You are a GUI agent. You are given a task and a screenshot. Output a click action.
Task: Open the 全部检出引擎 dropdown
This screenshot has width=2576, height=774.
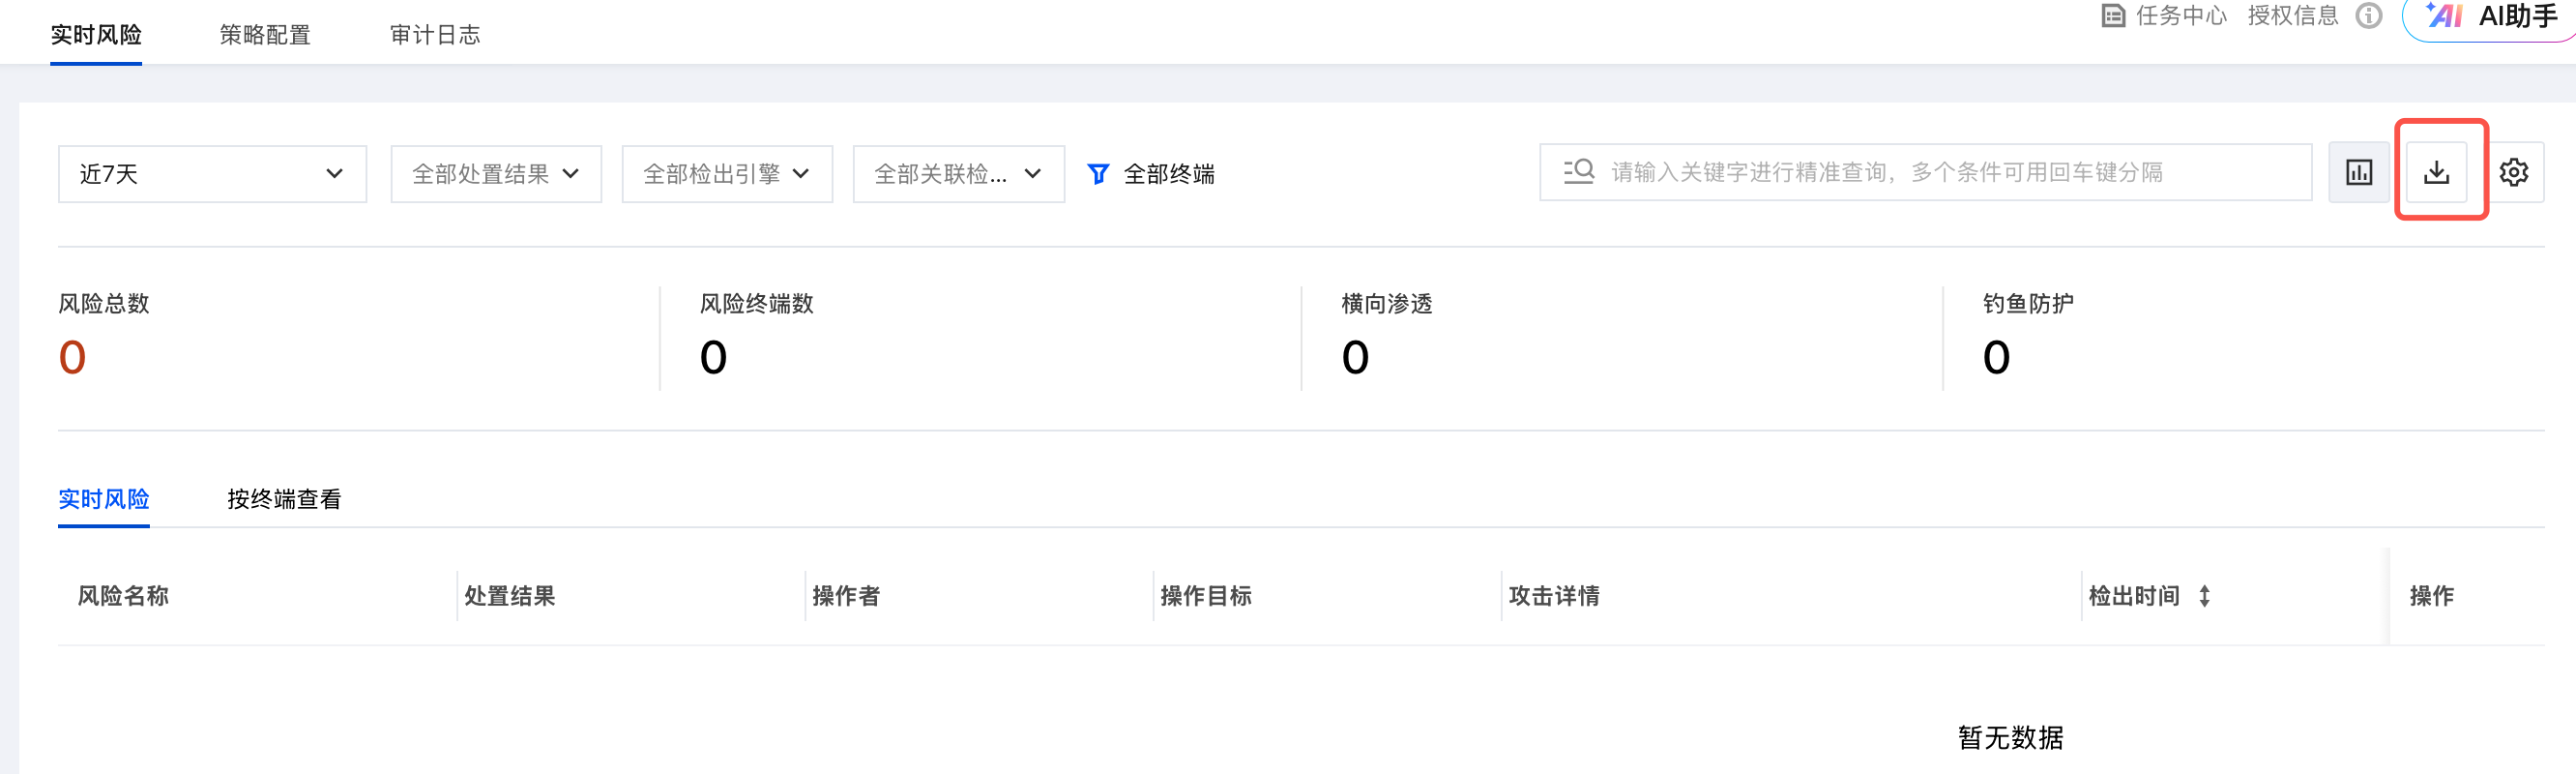727,174
